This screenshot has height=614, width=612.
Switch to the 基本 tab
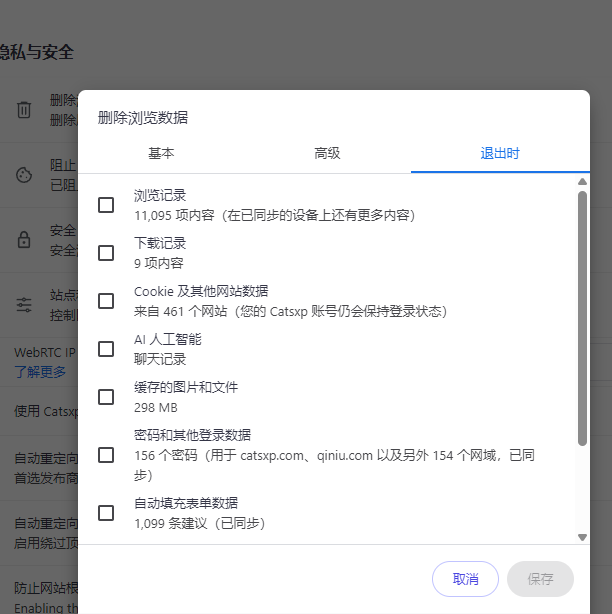pyautogui.click(x=161, y=153)
